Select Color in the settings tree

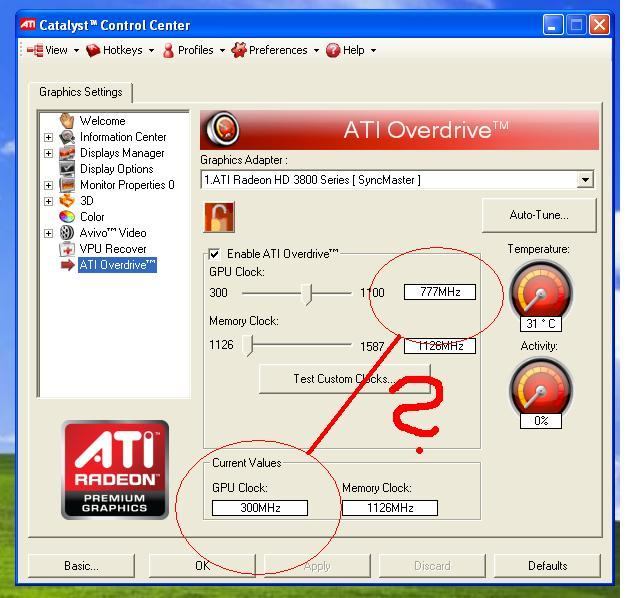[x=92, y=217]
